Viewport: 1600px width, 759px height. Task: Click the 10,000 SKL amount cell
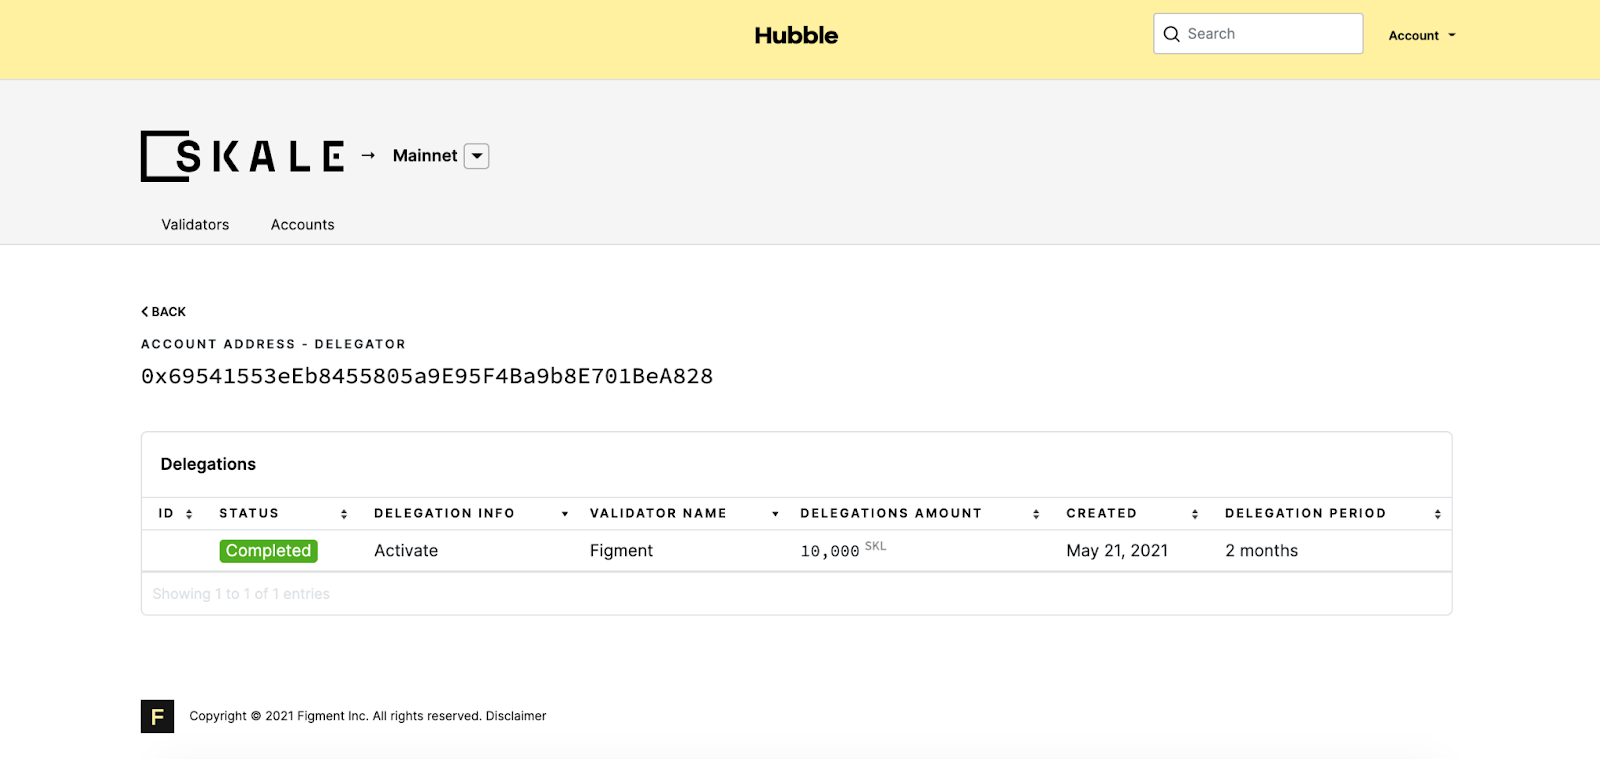tap(843, 550)
